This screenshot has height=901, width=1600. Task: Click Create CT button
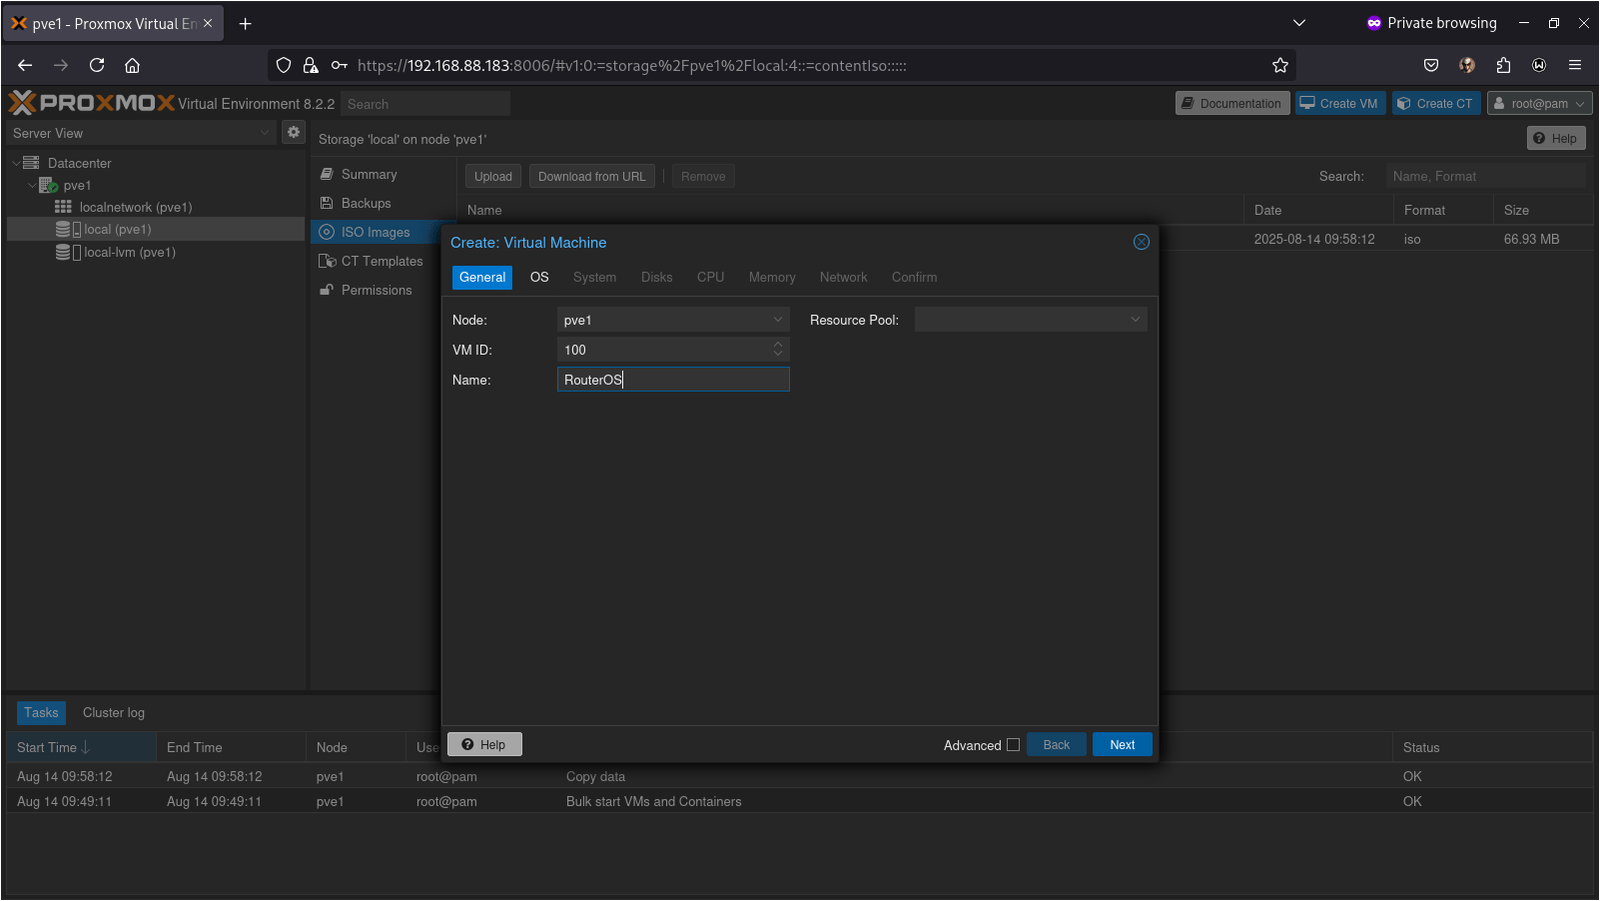click(x=1436, y=103)
